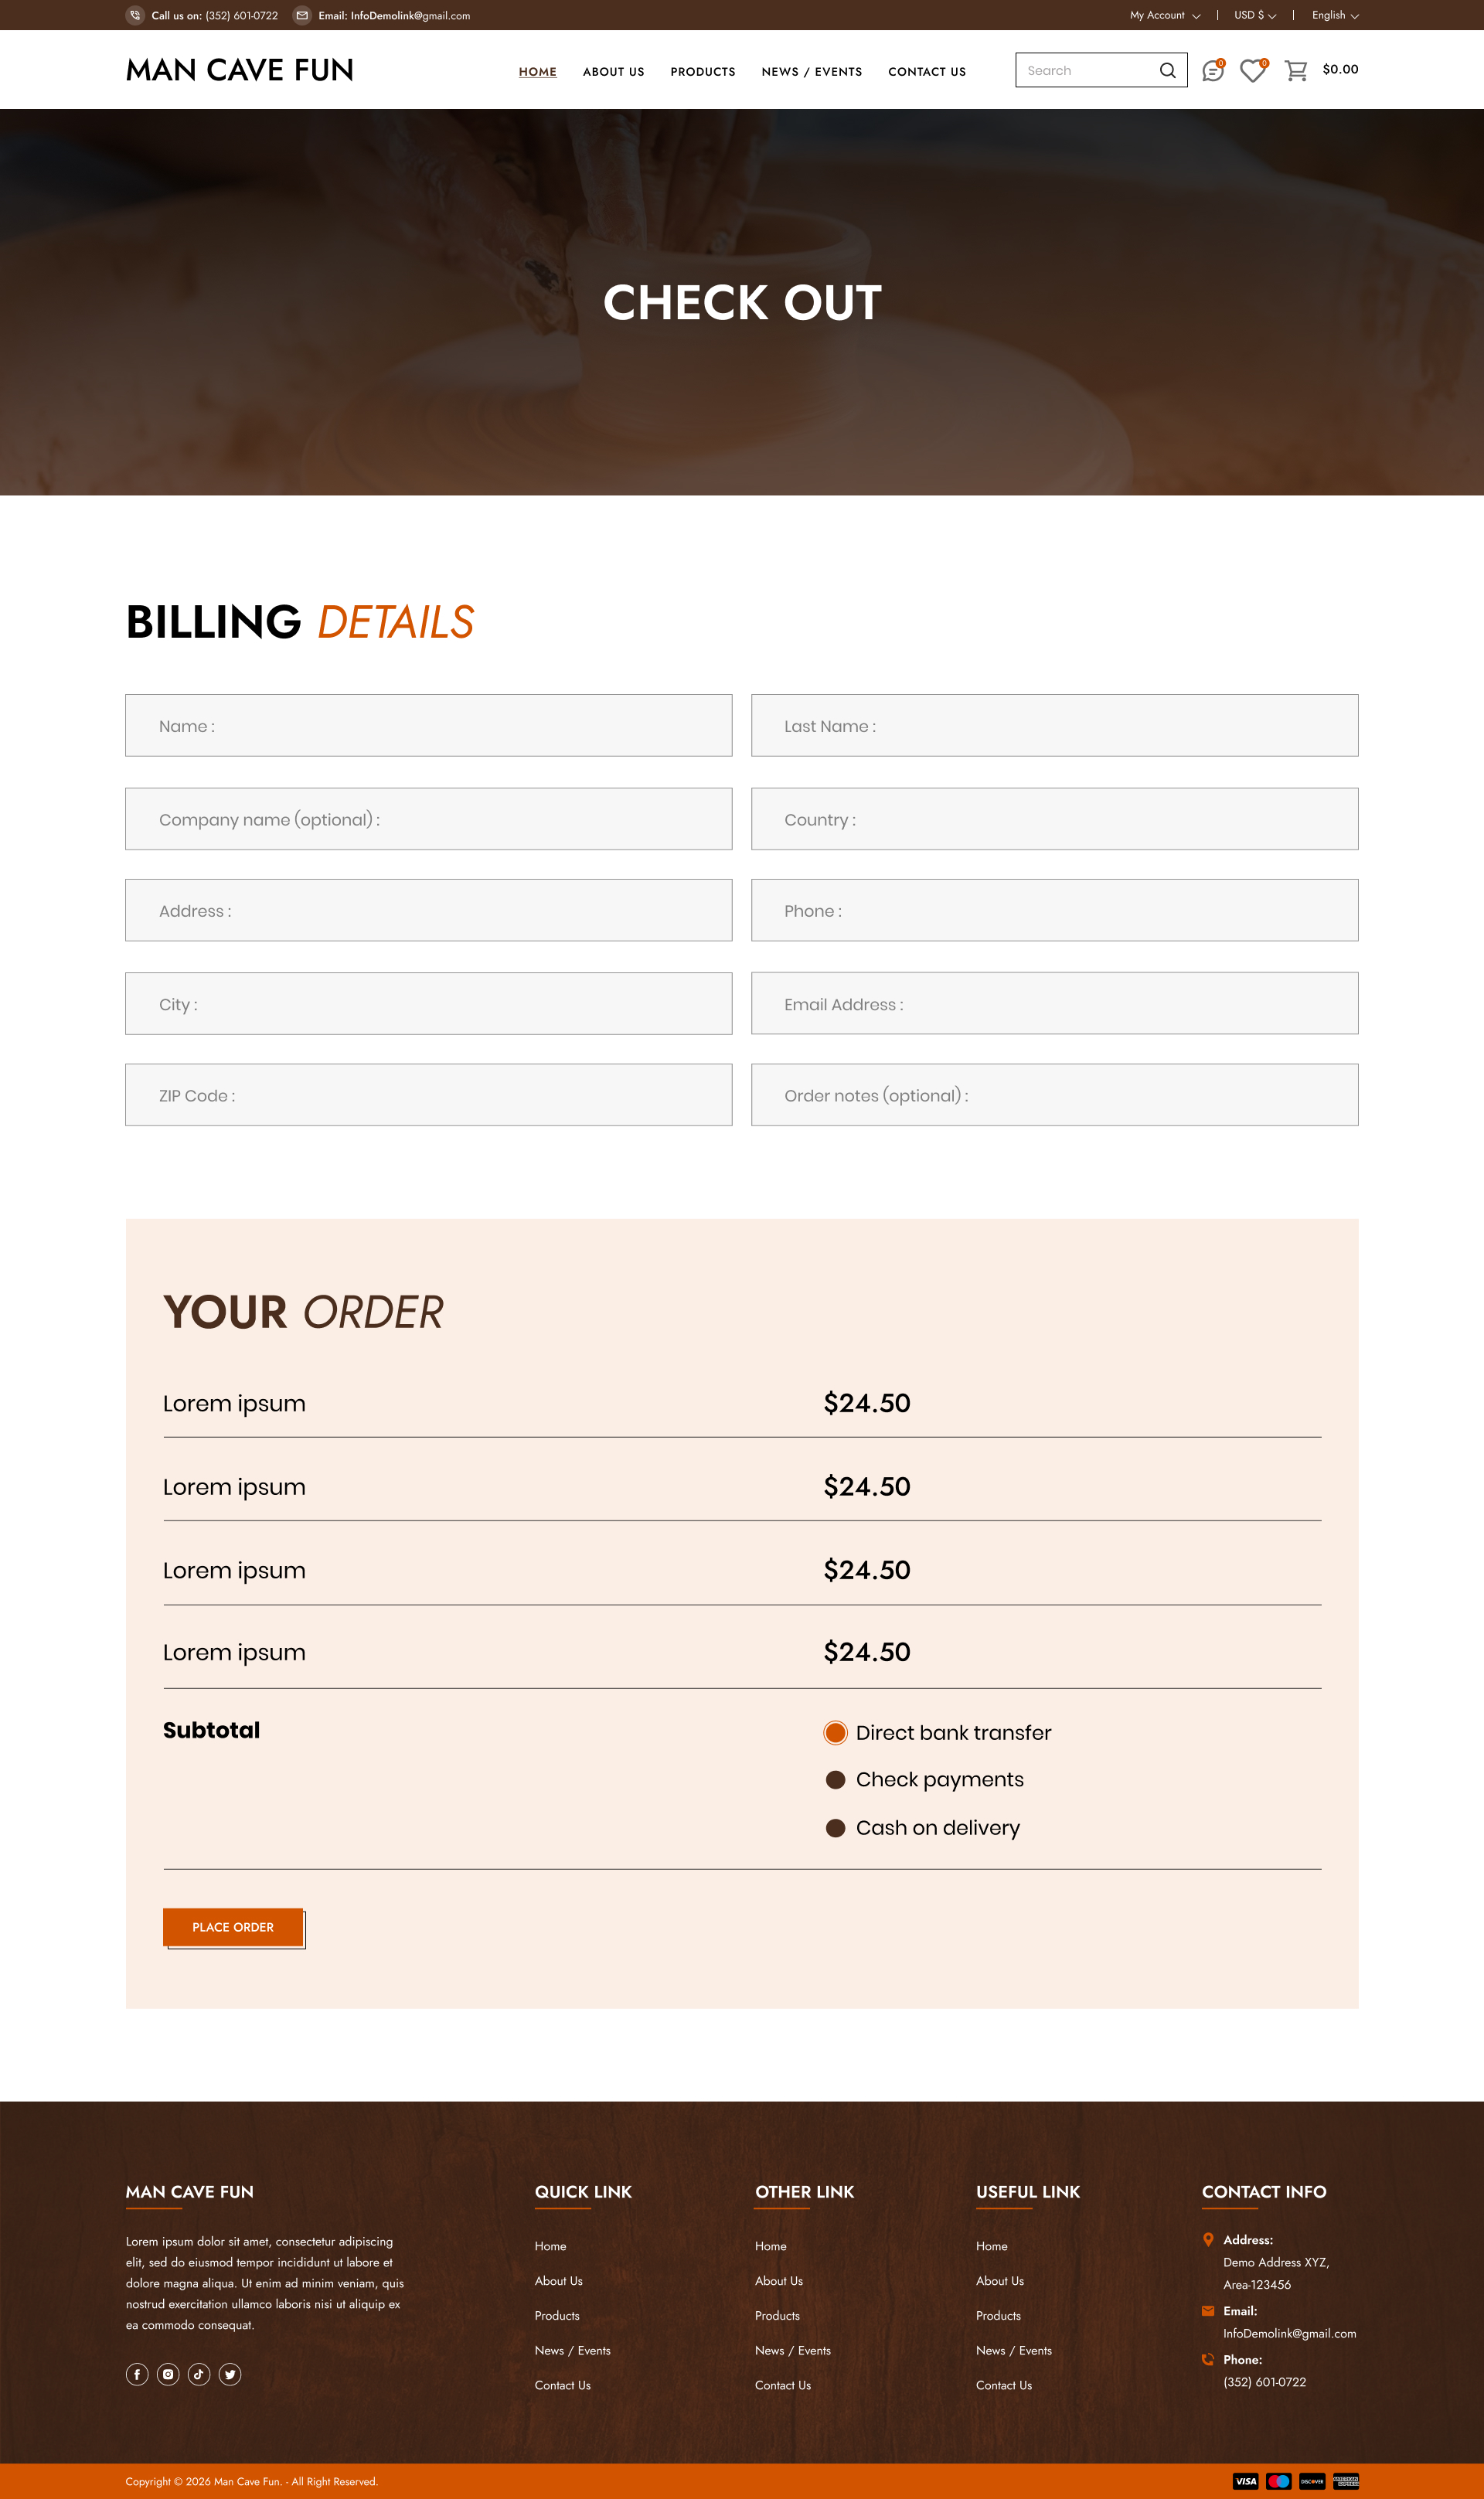Choose Cash on delivery payment
Image resolution: width=1484 pixels, height=2499 pixels.
(836, 1828)
